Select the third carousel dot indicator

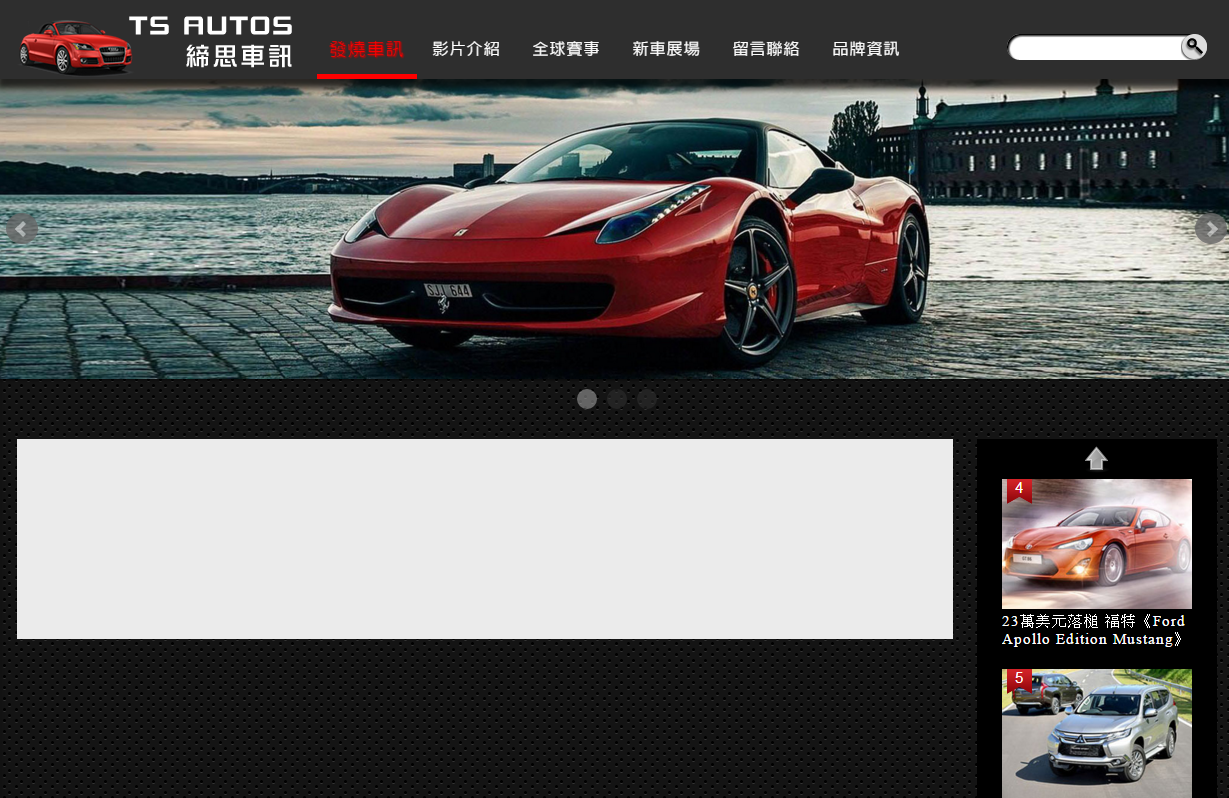coord(647,399)
